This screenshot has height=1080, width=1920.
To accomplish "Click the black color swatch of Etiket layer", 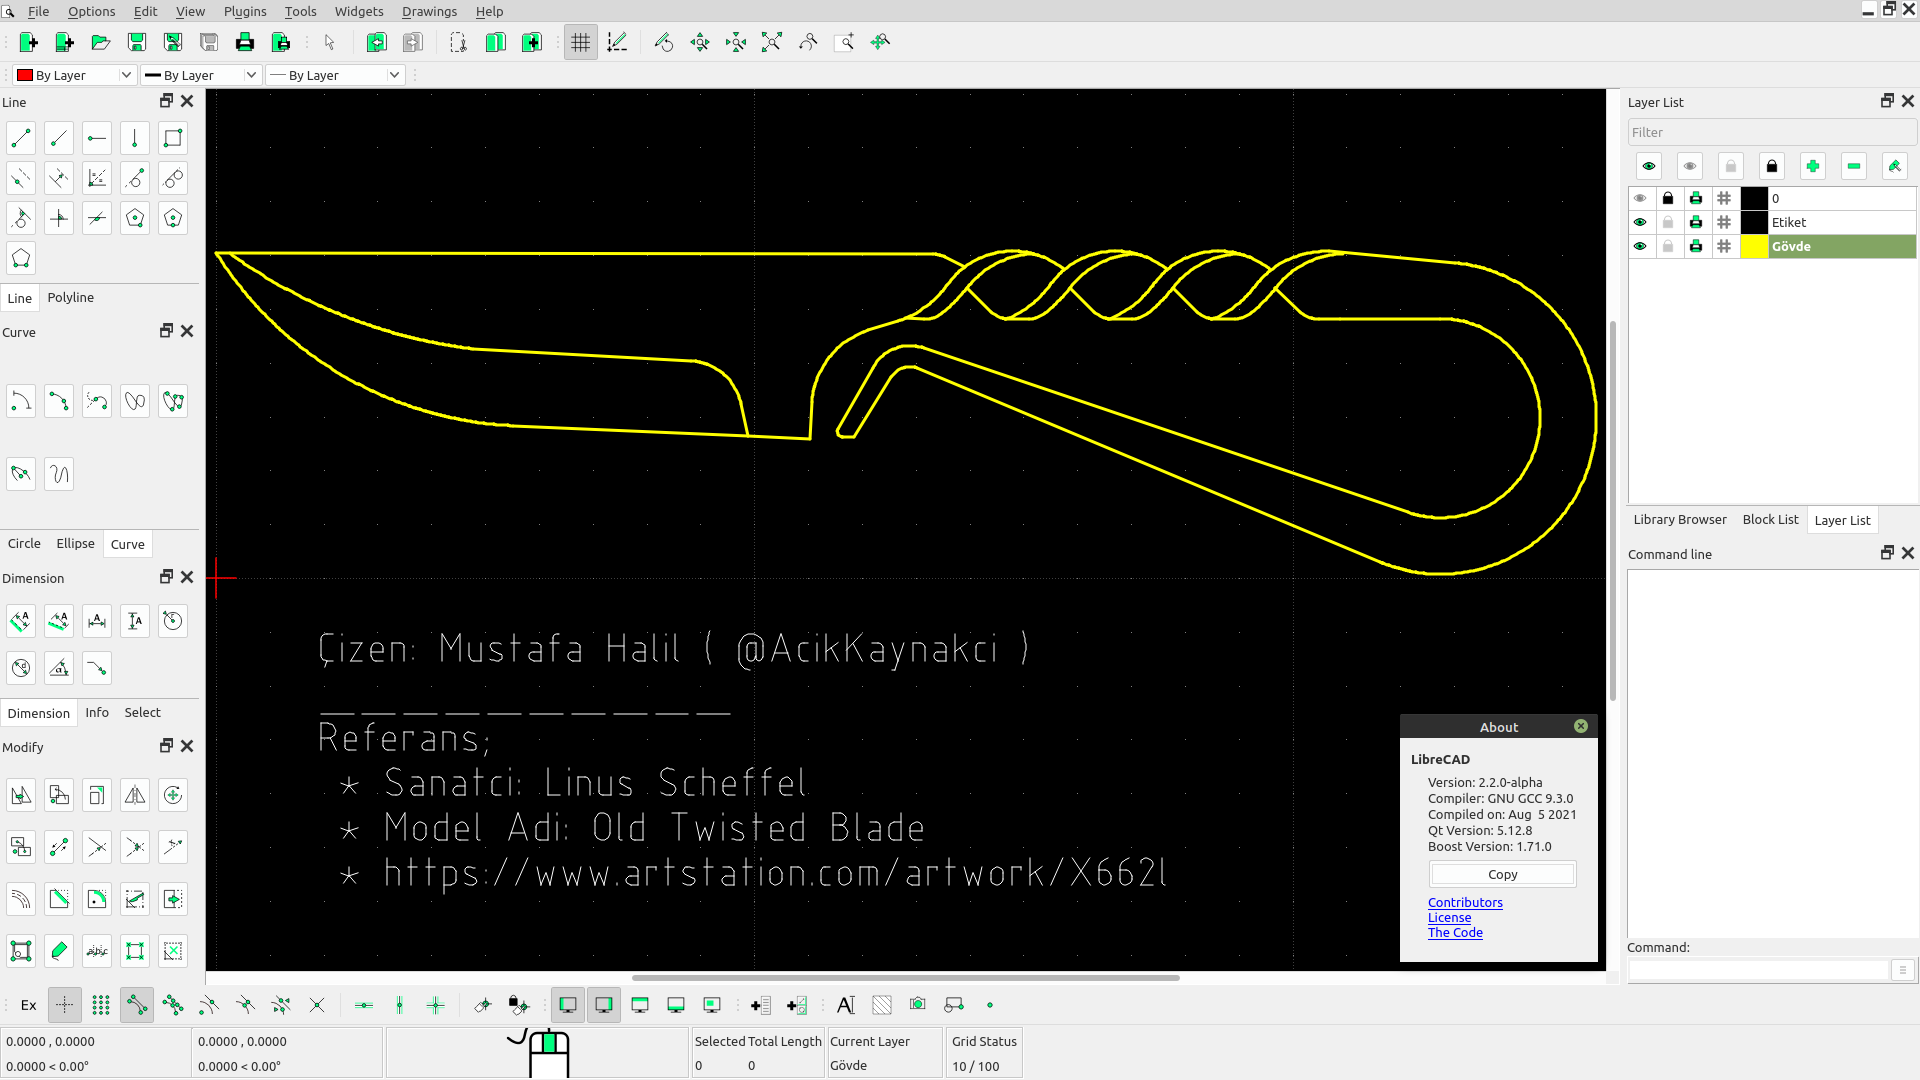I will click(1754, 222).
